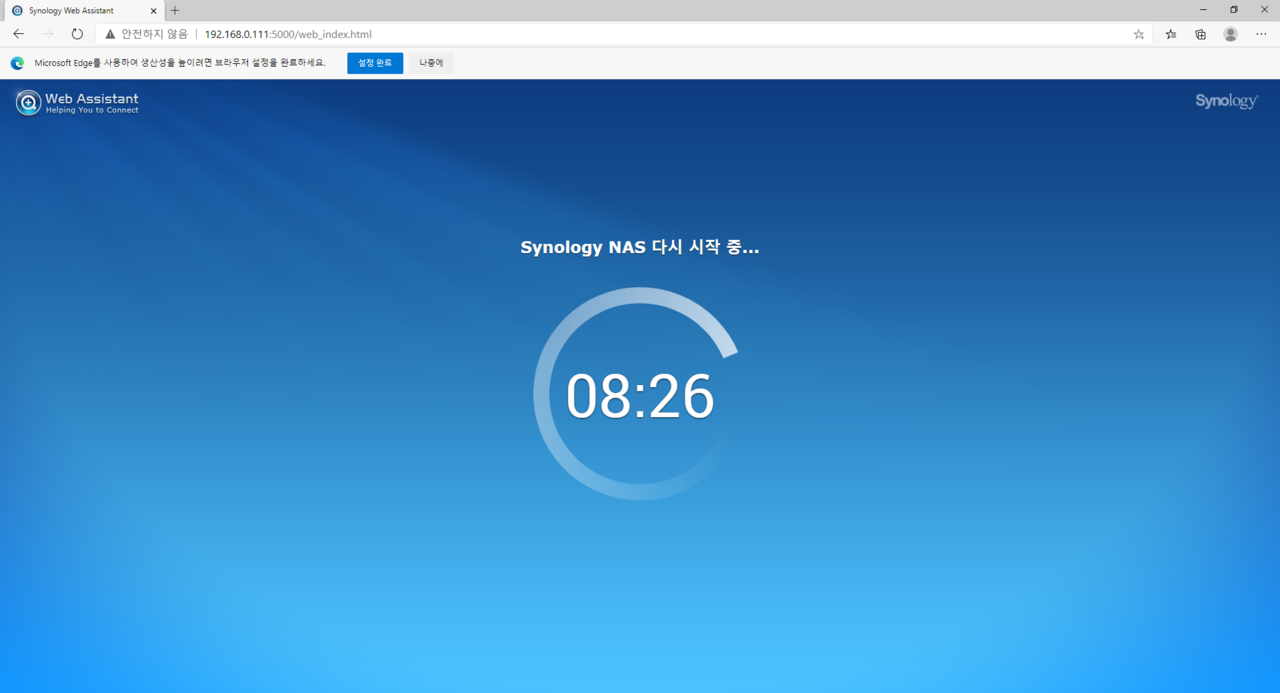
Task: Click the Synology brand logo
Action: point(1226,101)
